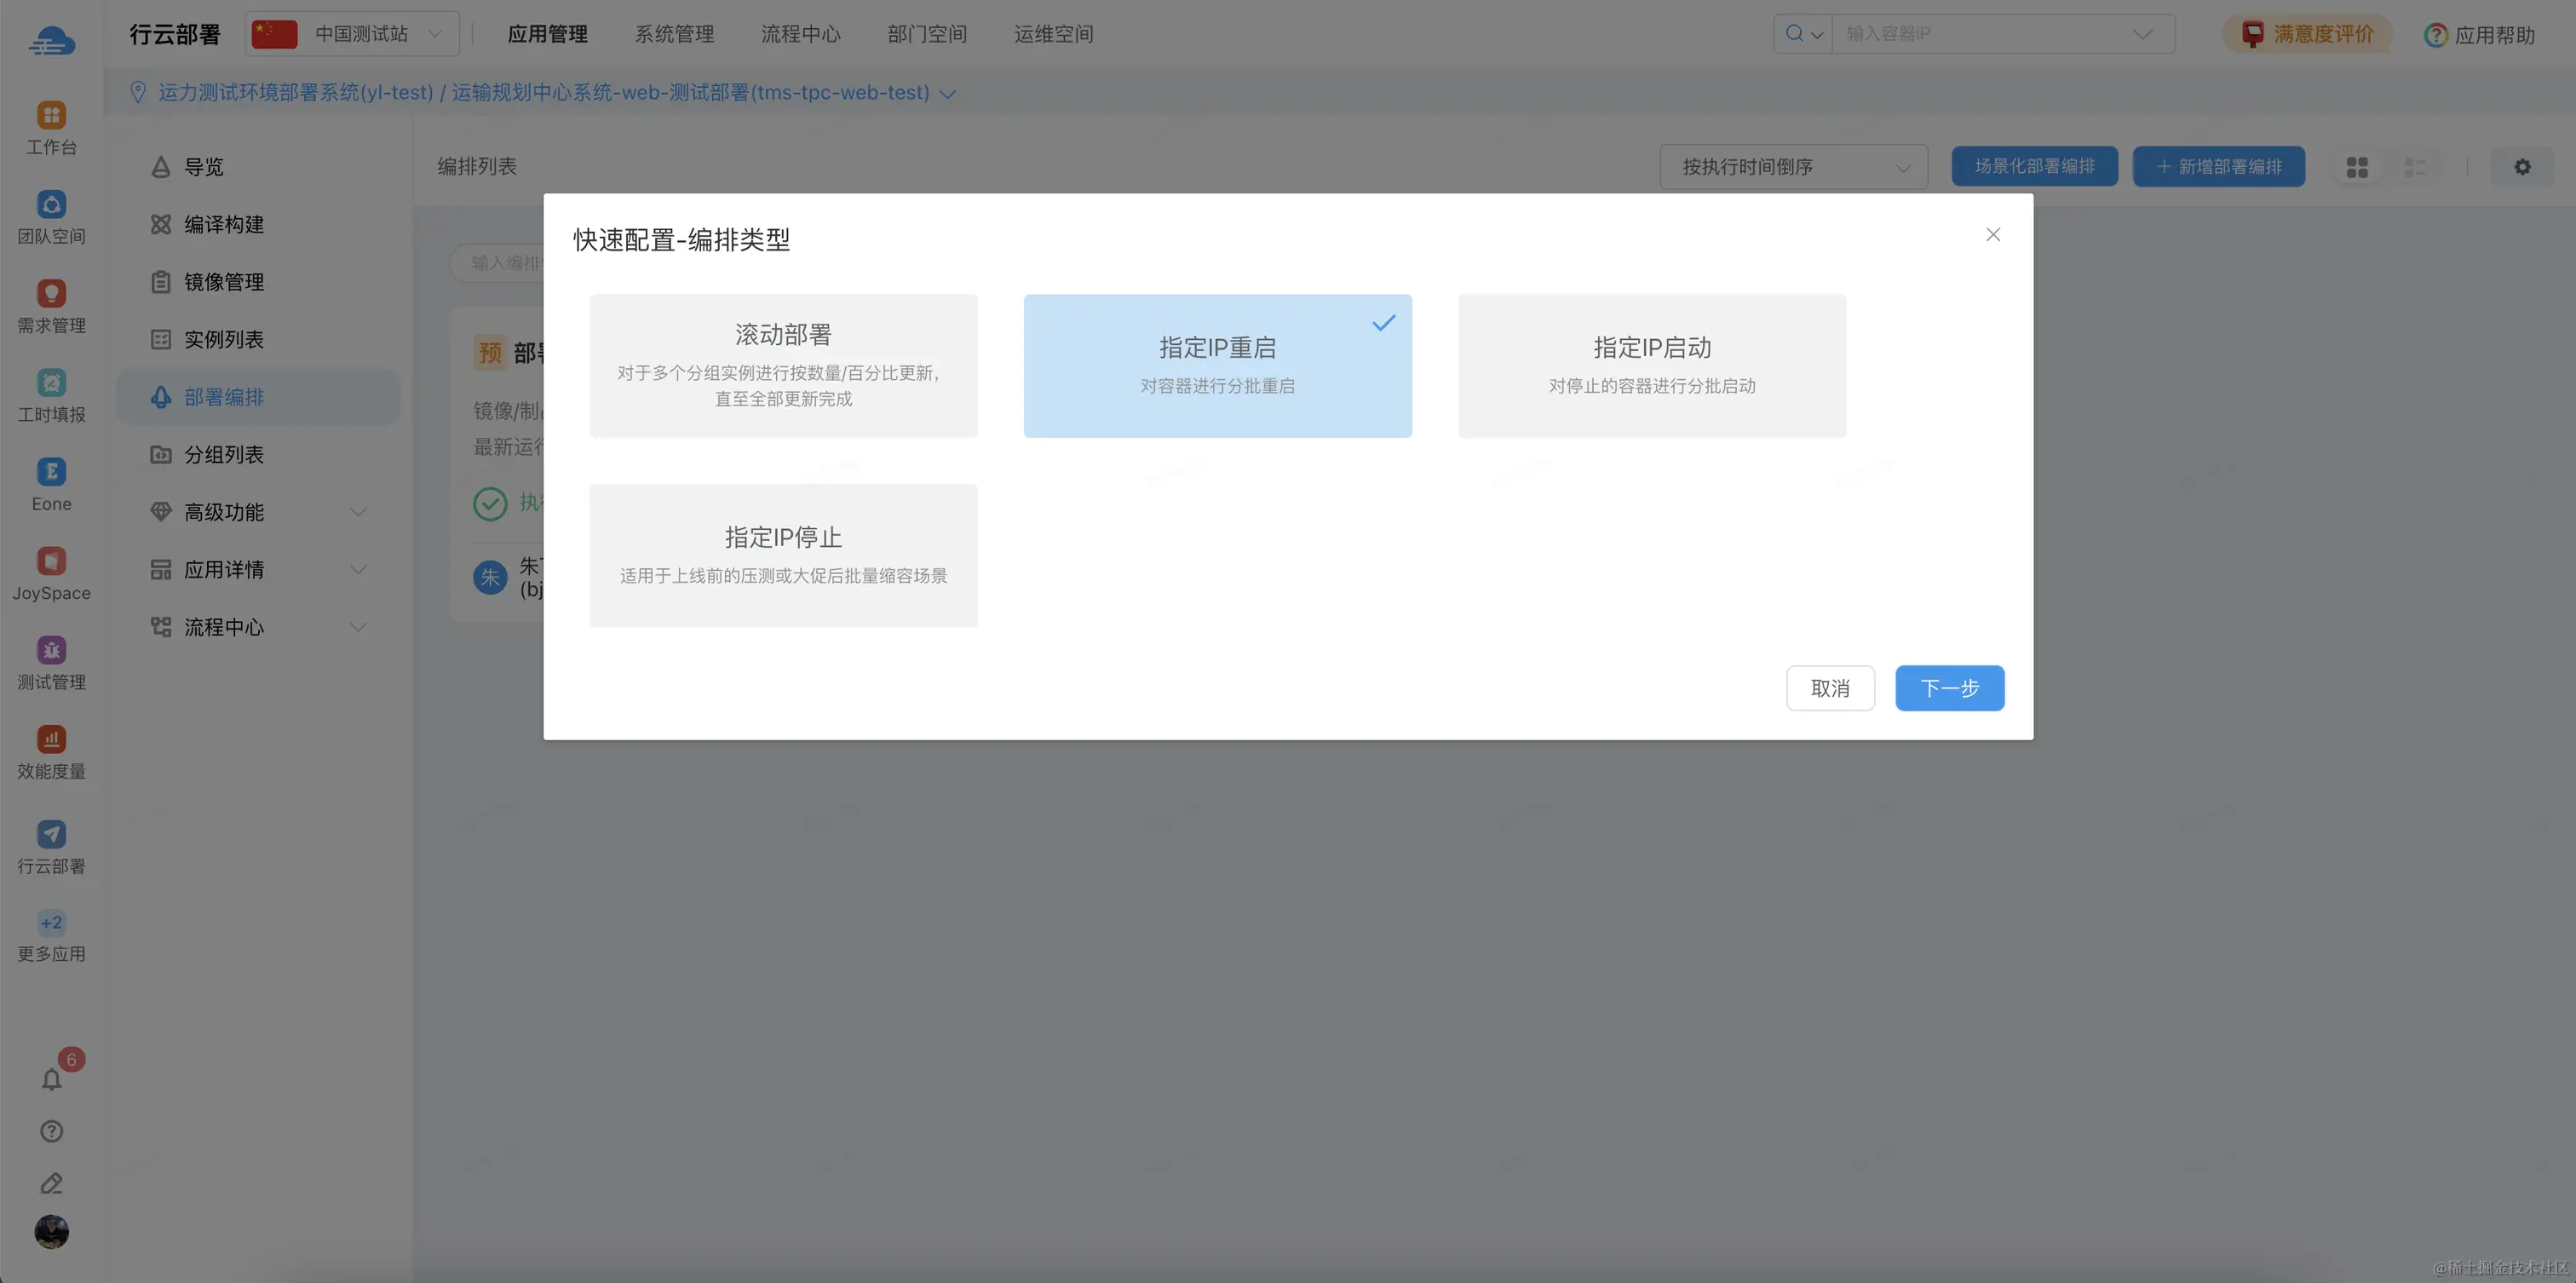Open the 团队空间 sidebar app

[x=51, y=205]
